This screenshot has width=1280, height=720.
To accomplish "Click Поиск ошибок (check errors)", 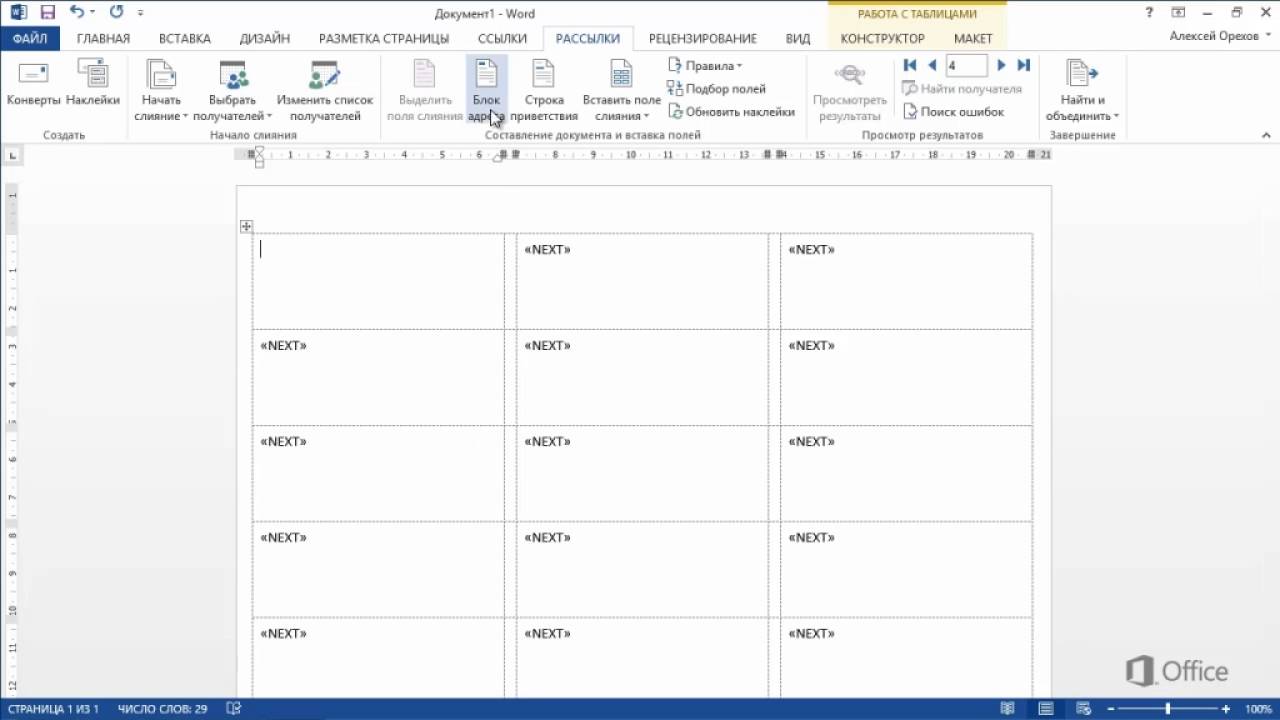I will [x=953, y=112].
